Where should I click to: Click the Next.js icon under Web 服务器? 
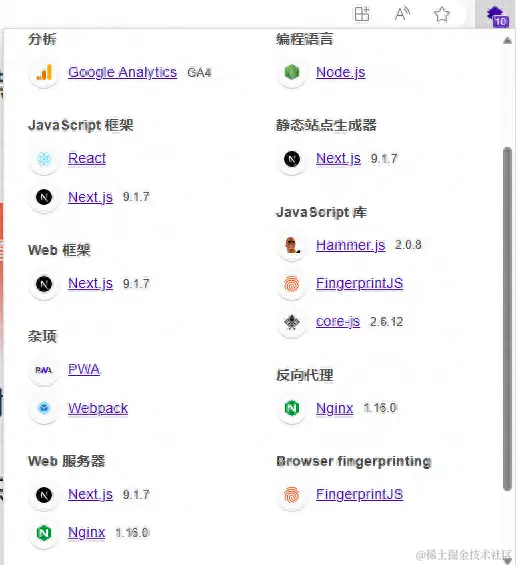[x=44, y=495]
